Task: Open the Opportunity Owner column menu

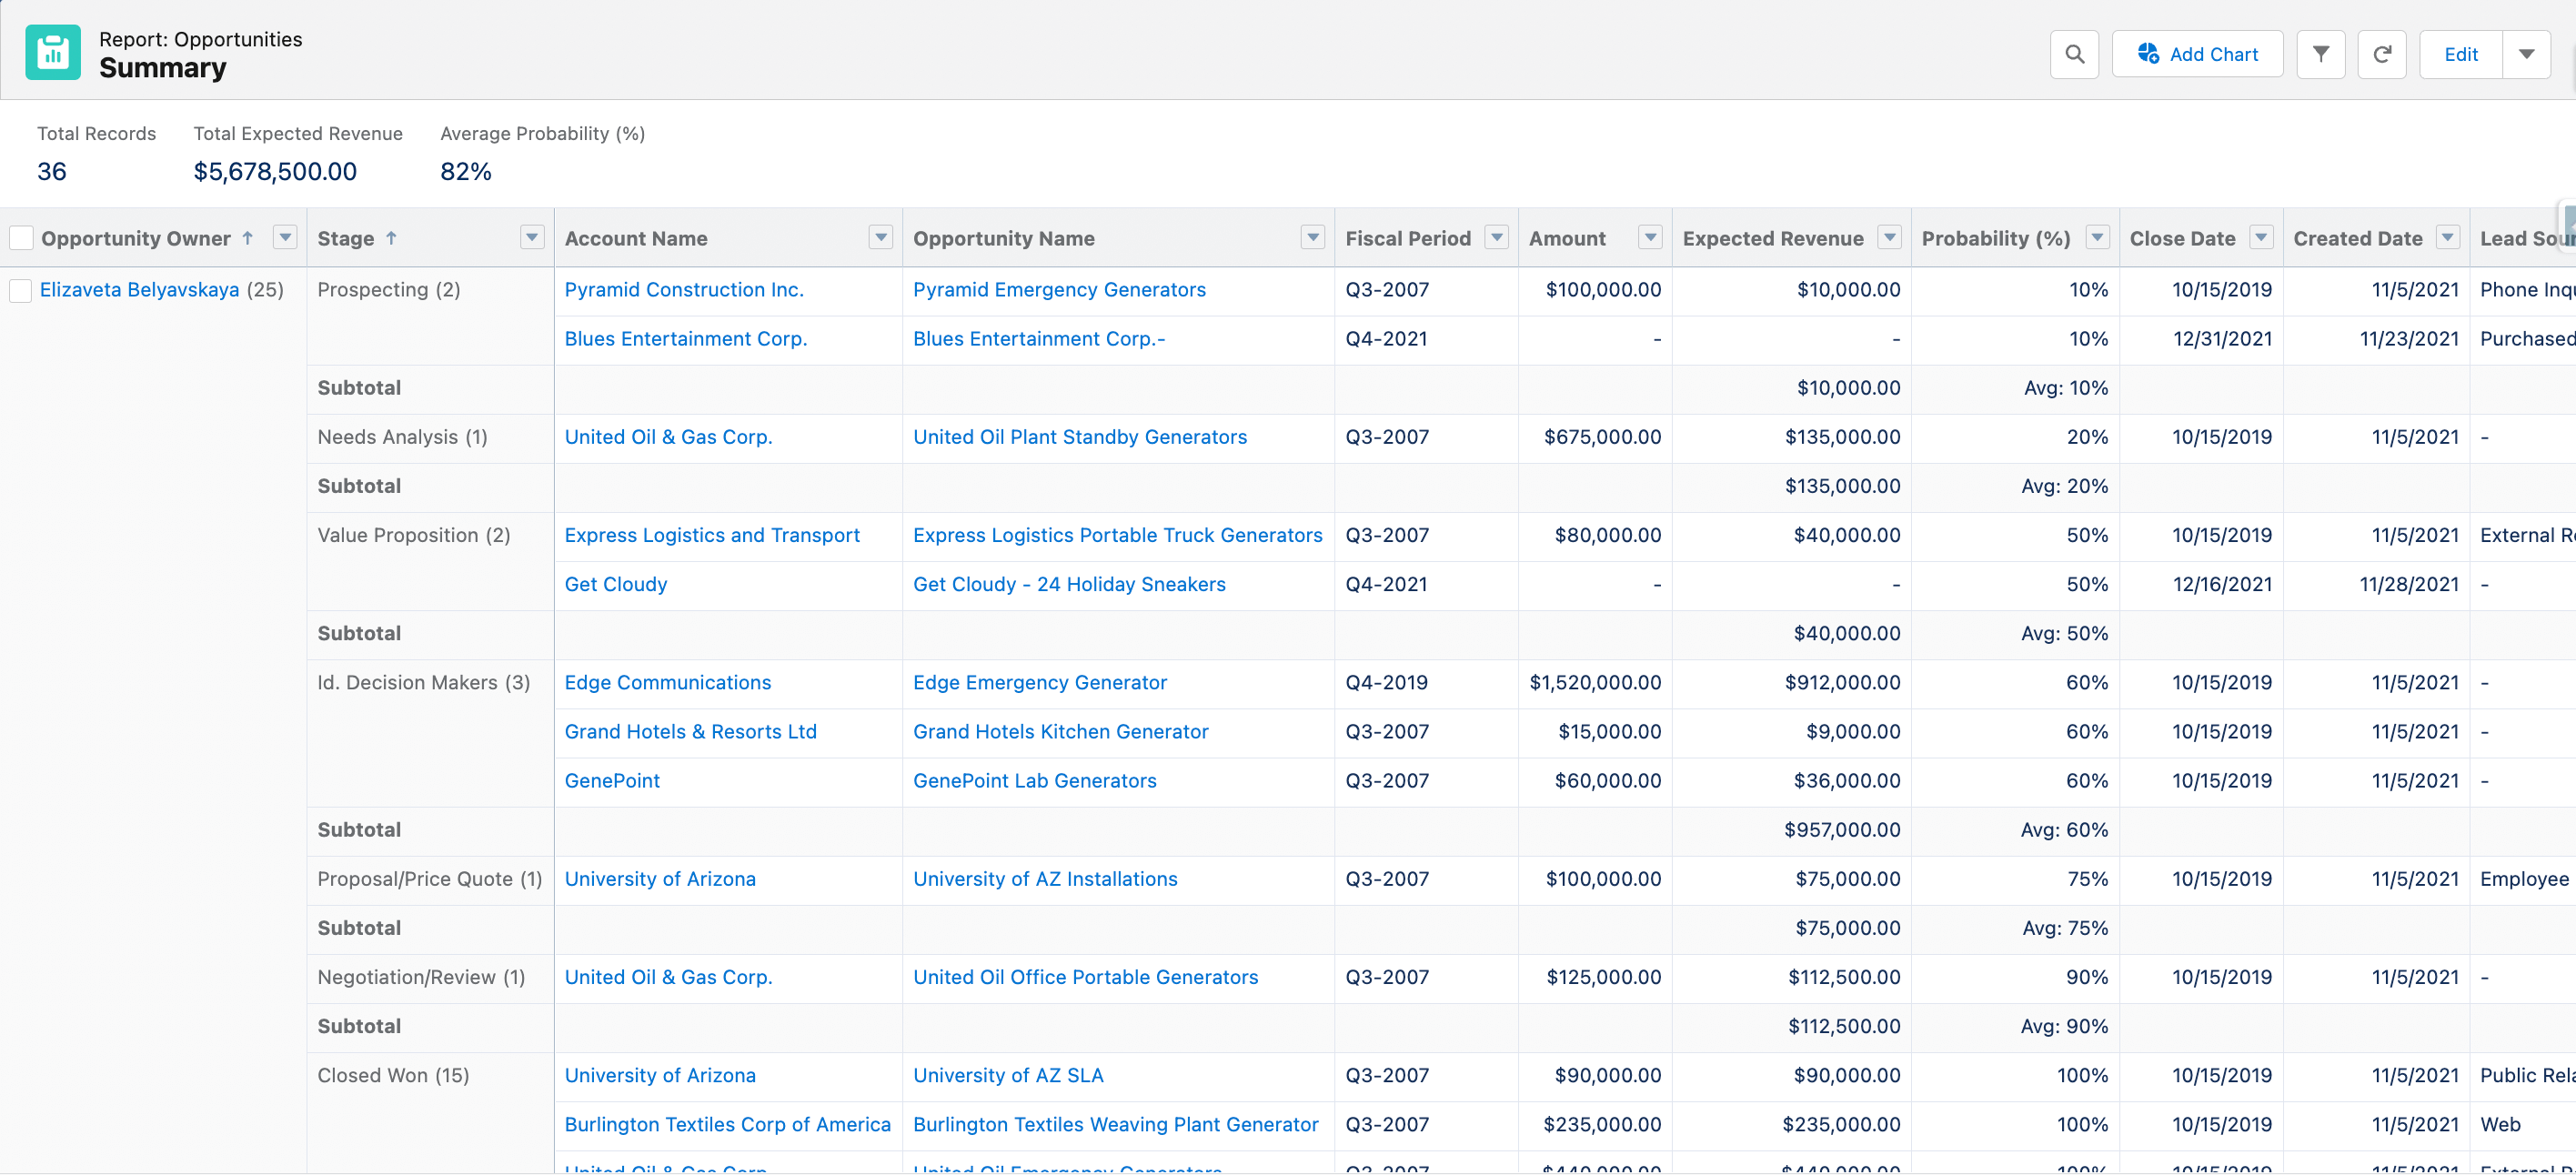Action: click(x=285, y=237)
